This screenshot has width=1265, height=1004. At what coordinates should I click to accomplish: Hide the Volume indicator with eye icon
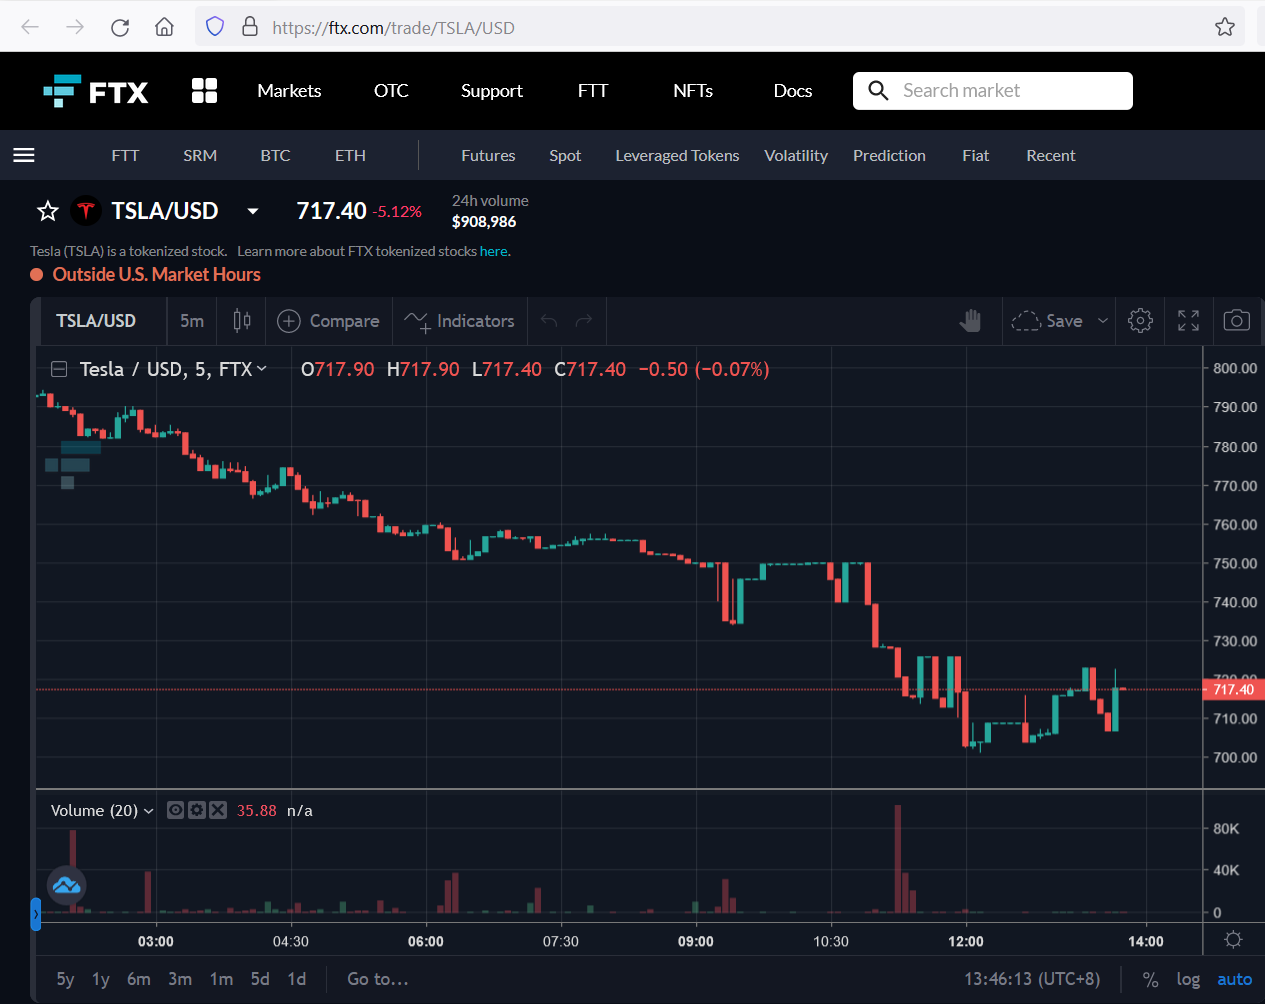[175, 810]
